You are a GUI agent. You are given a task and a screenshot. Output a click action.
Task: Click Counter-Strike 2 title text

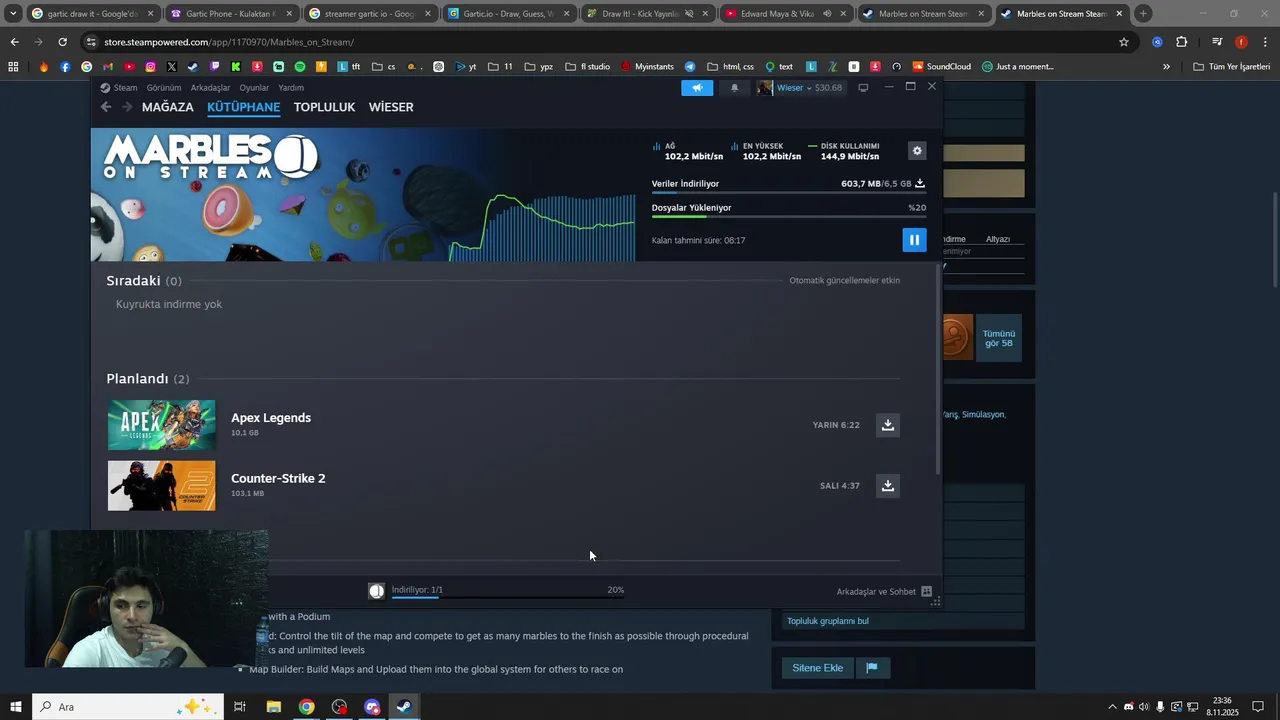278,479
